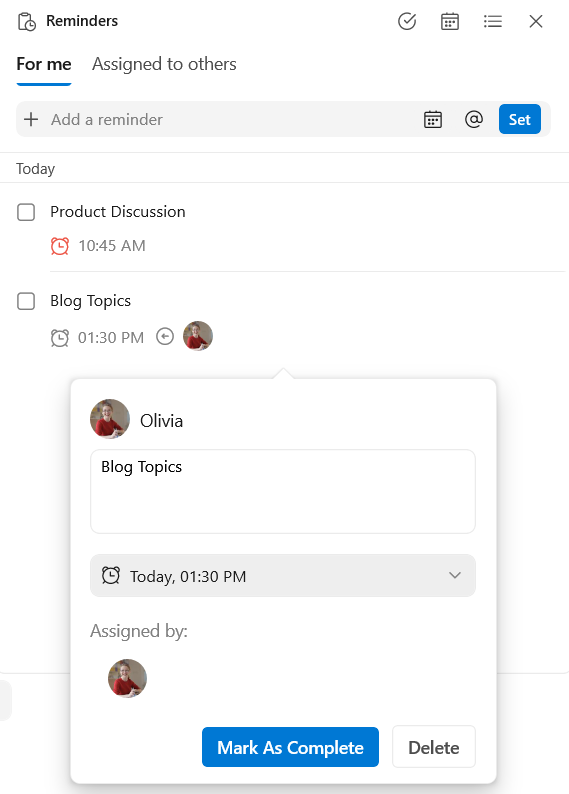Click the blue Set button

coord(520,120)
